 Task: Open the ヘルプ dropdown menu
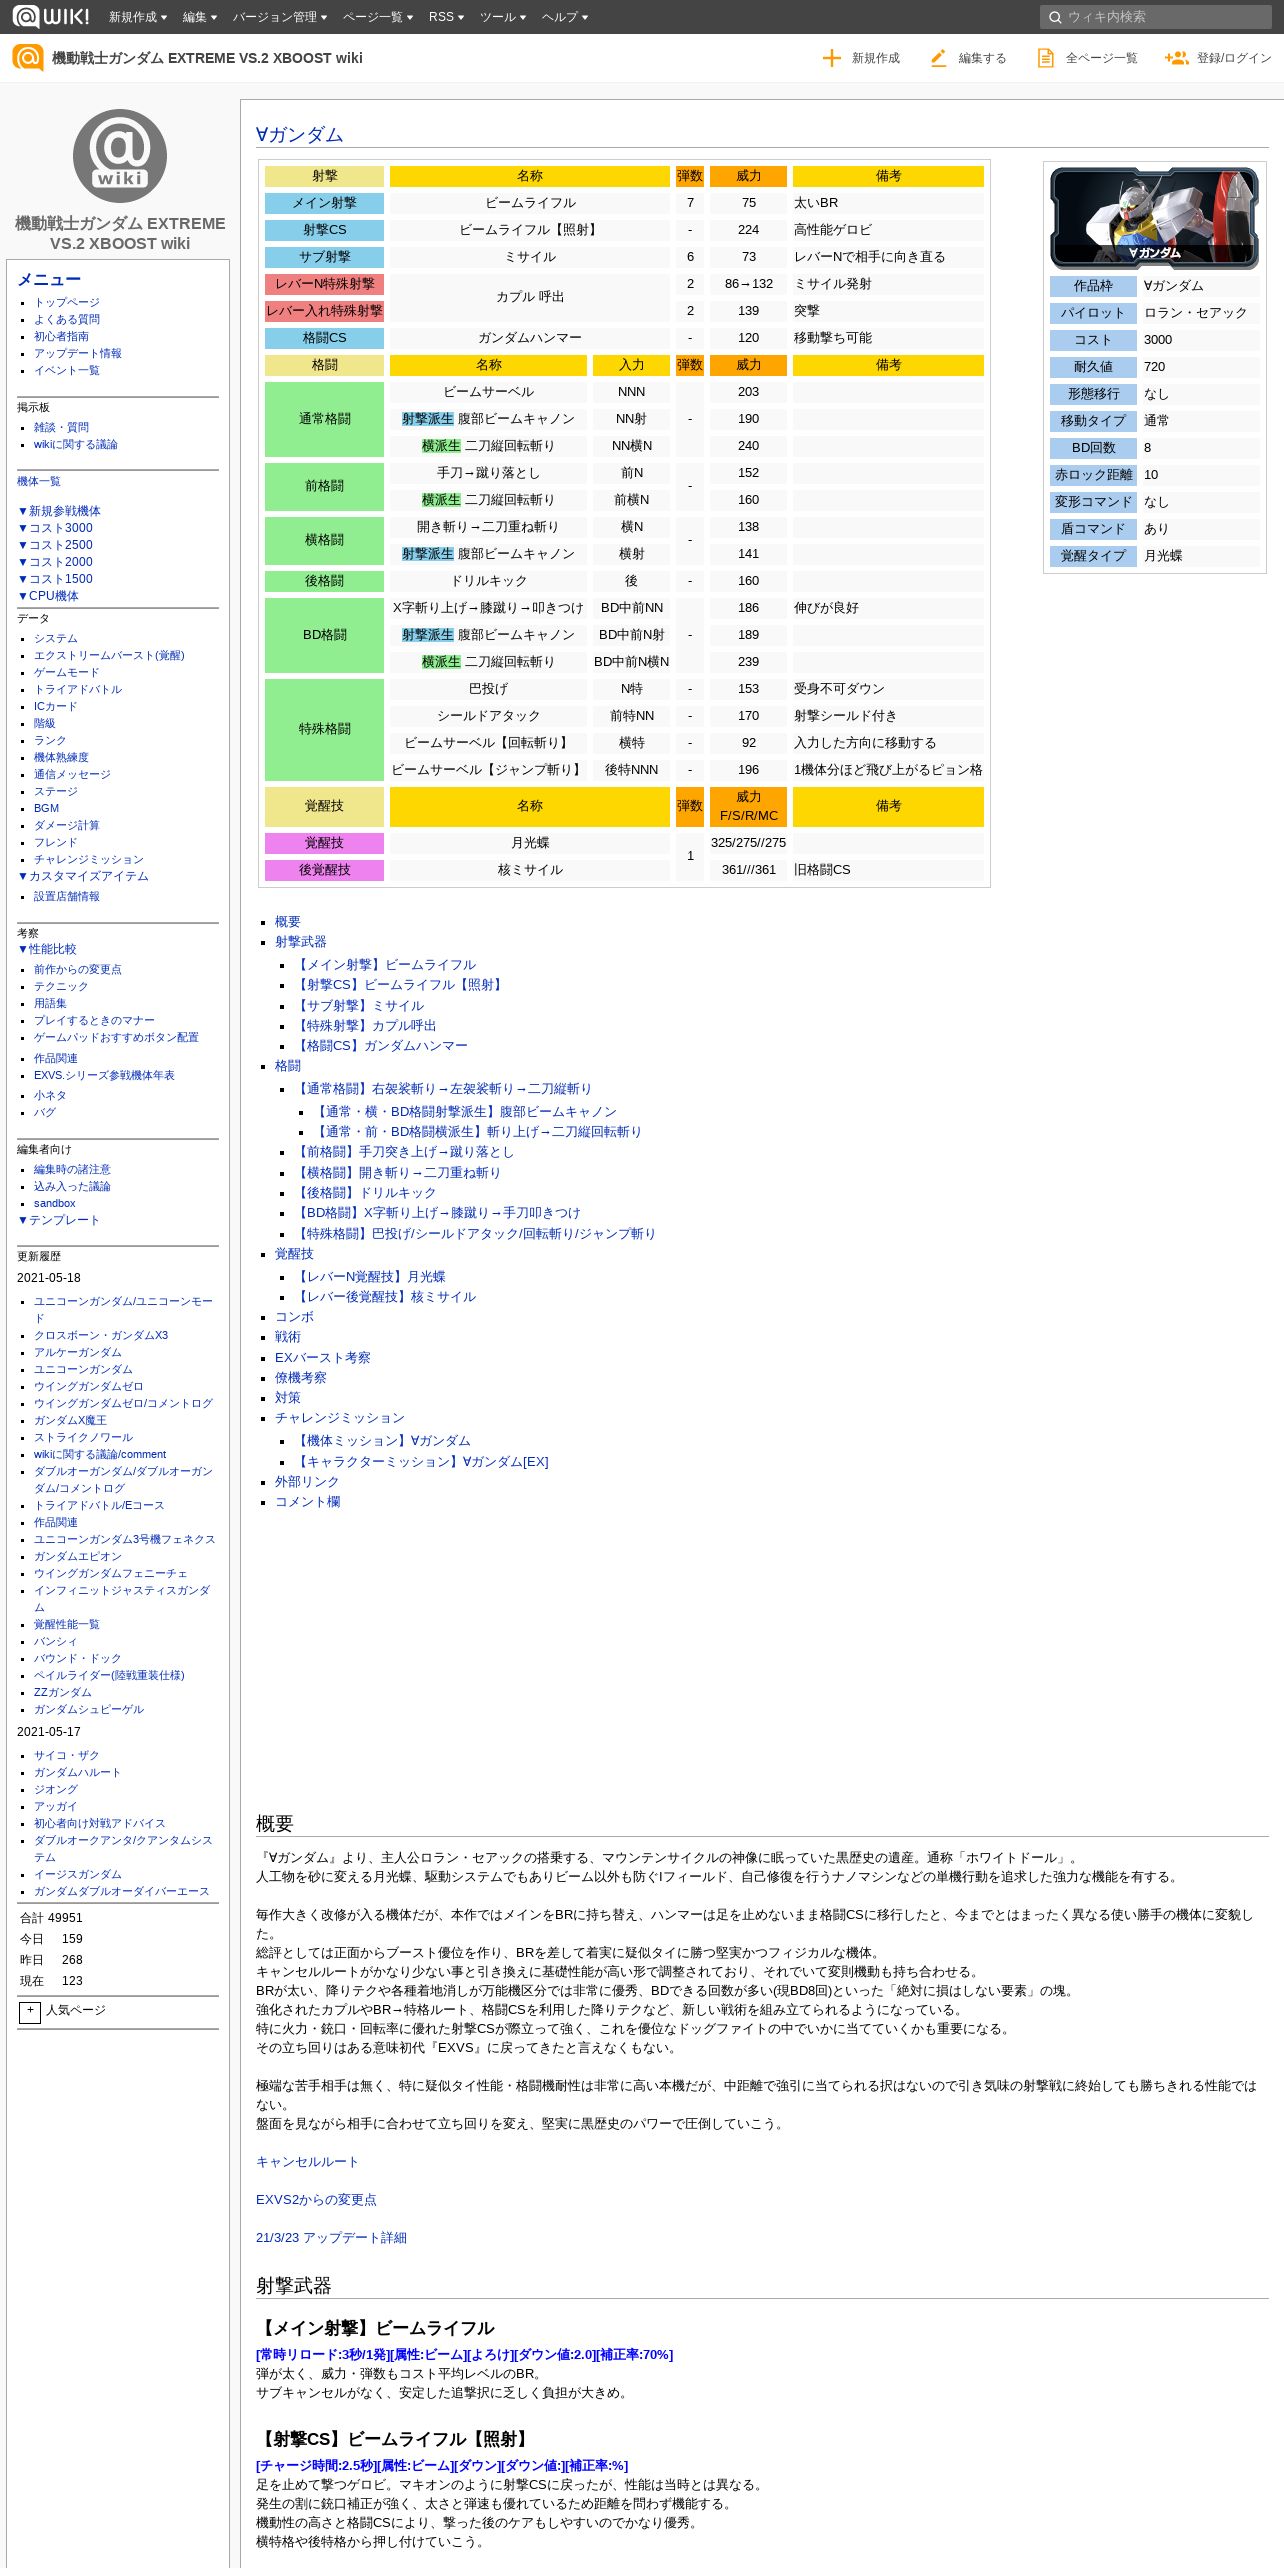point(565,17)
